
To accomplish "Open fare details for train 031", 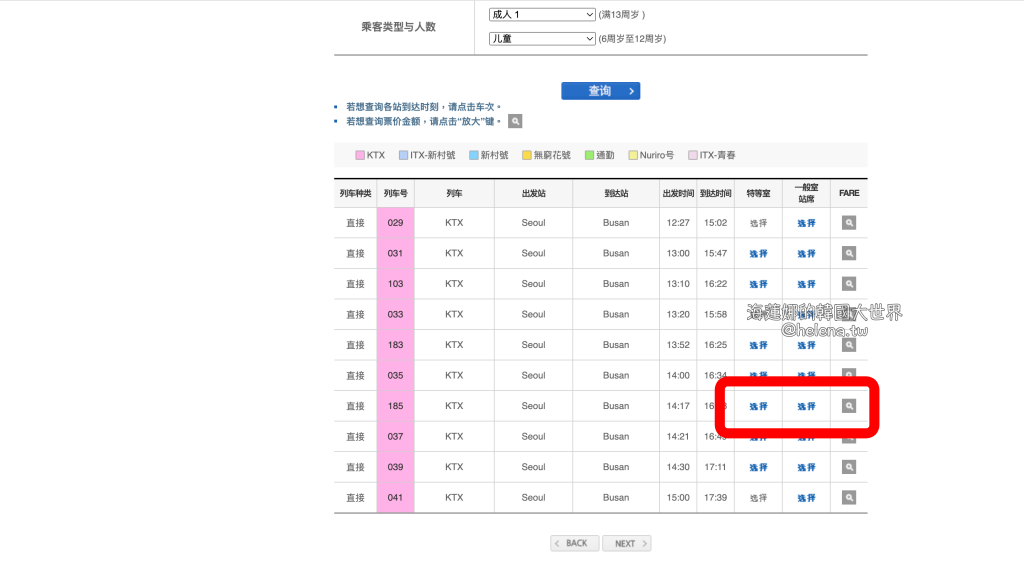I will (849, 254).
